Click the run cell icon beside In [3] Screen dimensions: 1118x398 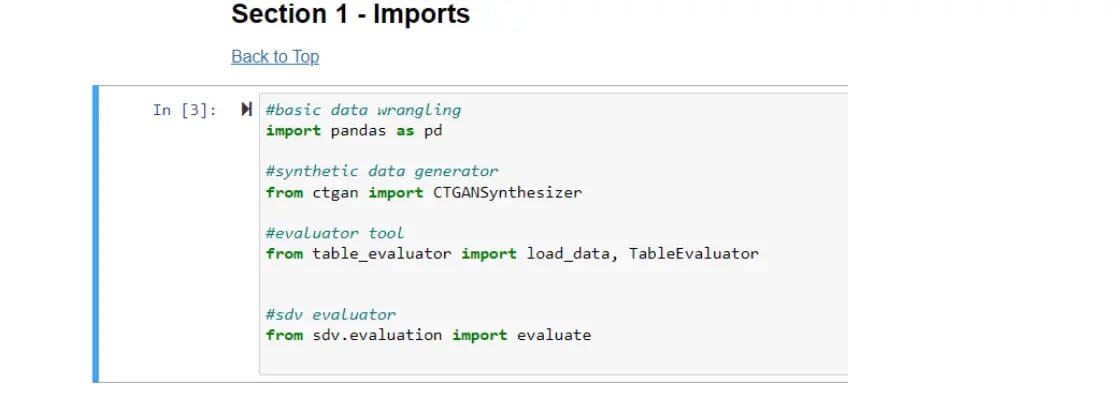(247, 109)
